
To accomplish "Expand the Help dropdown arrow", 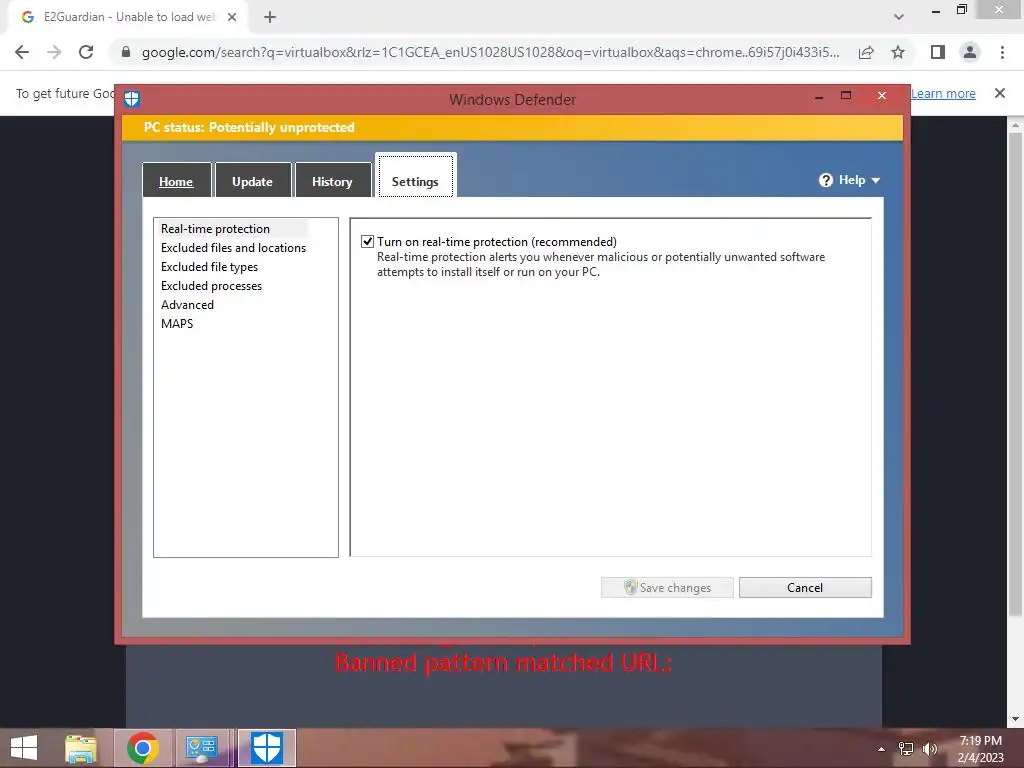I will pyautogui.click(x=876, y=180).
